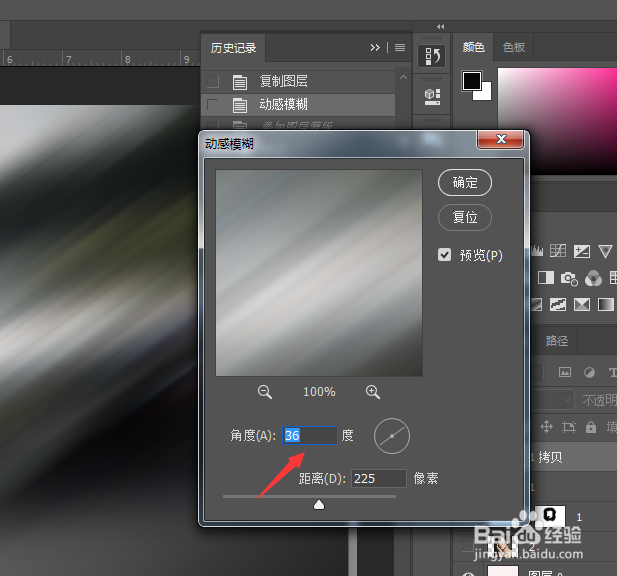Click the angle dial control

click(x=392, y=436)
